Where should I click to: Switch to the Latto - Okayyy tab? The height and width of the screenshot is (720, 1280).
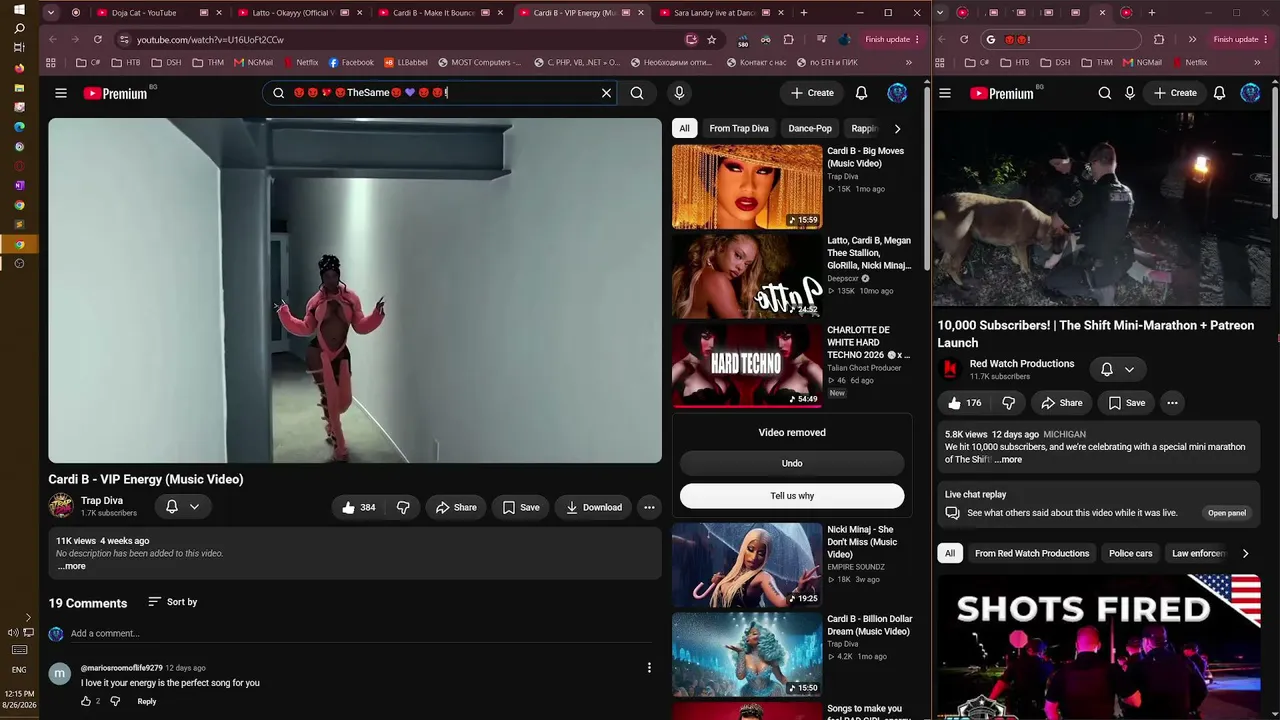[x=293, y=13]
